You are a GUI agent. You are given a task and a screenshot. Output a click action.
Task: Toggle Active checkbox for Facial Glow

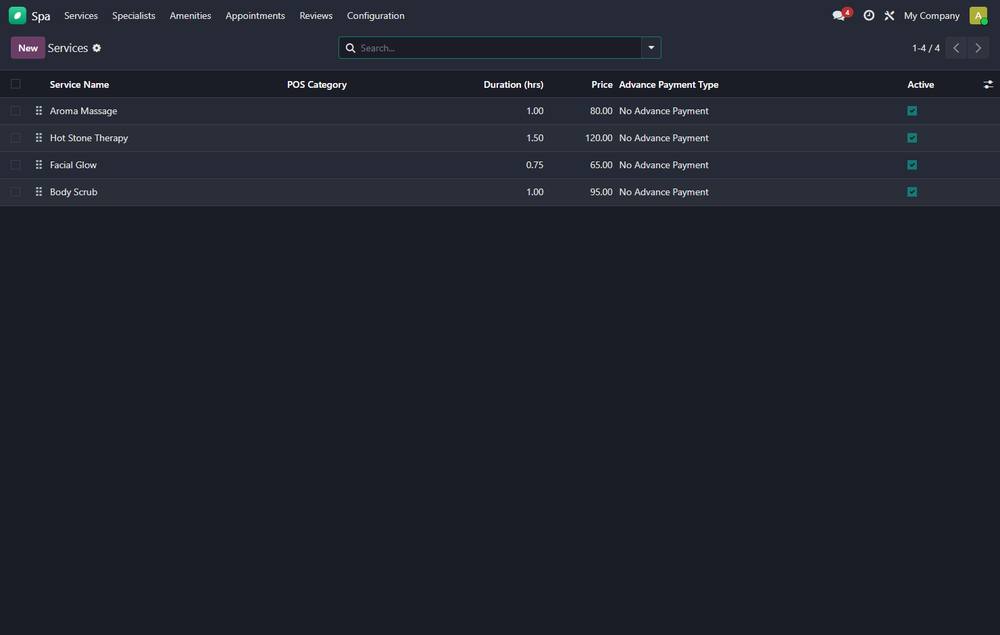[x=912, y=164]
